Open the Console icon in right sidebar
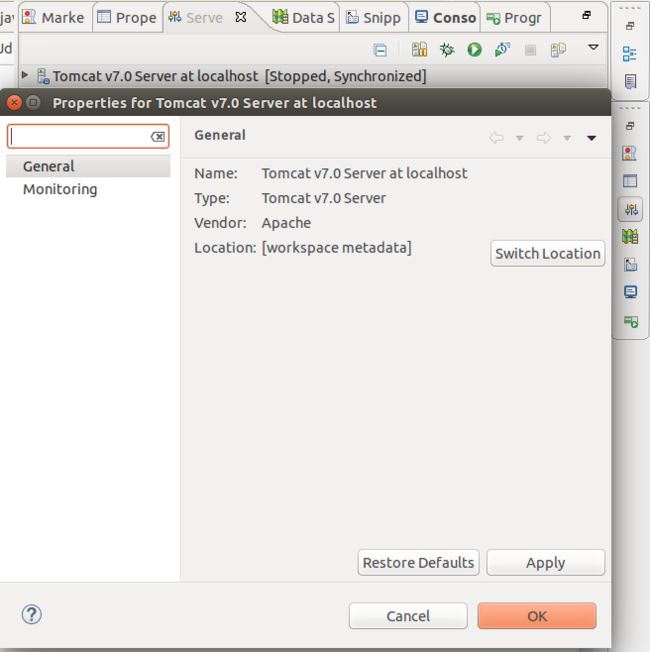Viewport: 650px width, 652px height. (630, 292)
